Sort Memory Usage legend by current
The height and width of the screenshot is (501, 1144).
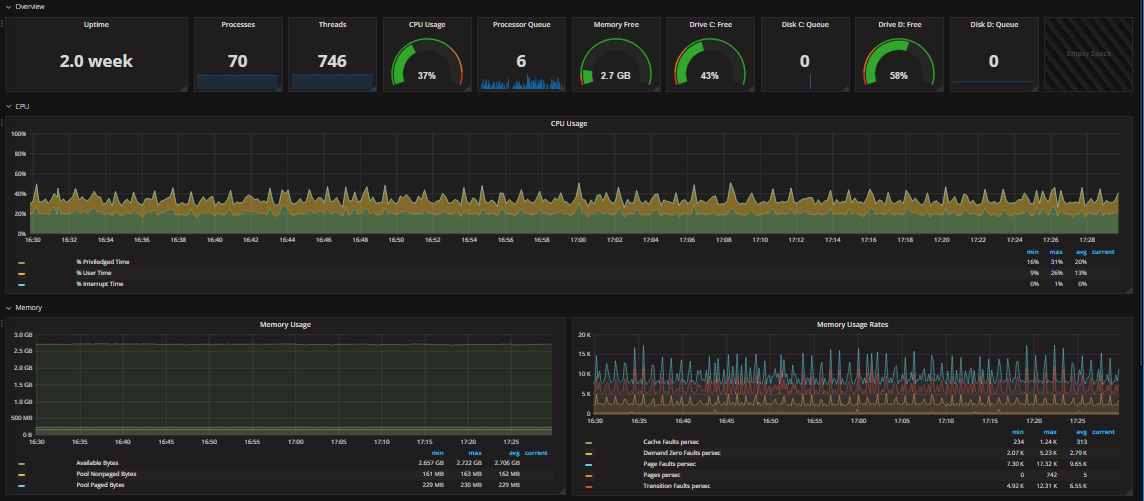click(x=536, y=453)
